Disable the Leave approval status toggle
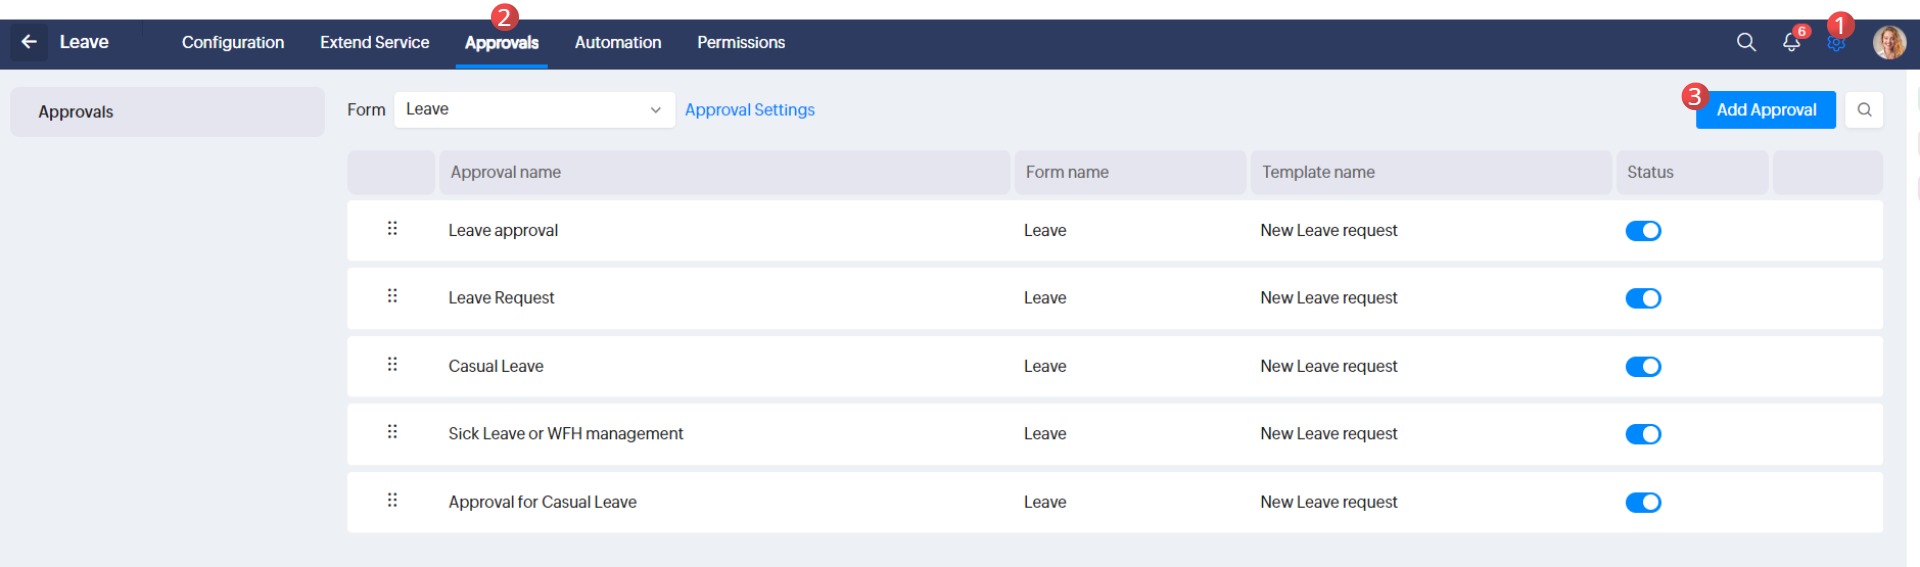The height and width of the screenshot is (567, 1920). [x=1643, y=231]
